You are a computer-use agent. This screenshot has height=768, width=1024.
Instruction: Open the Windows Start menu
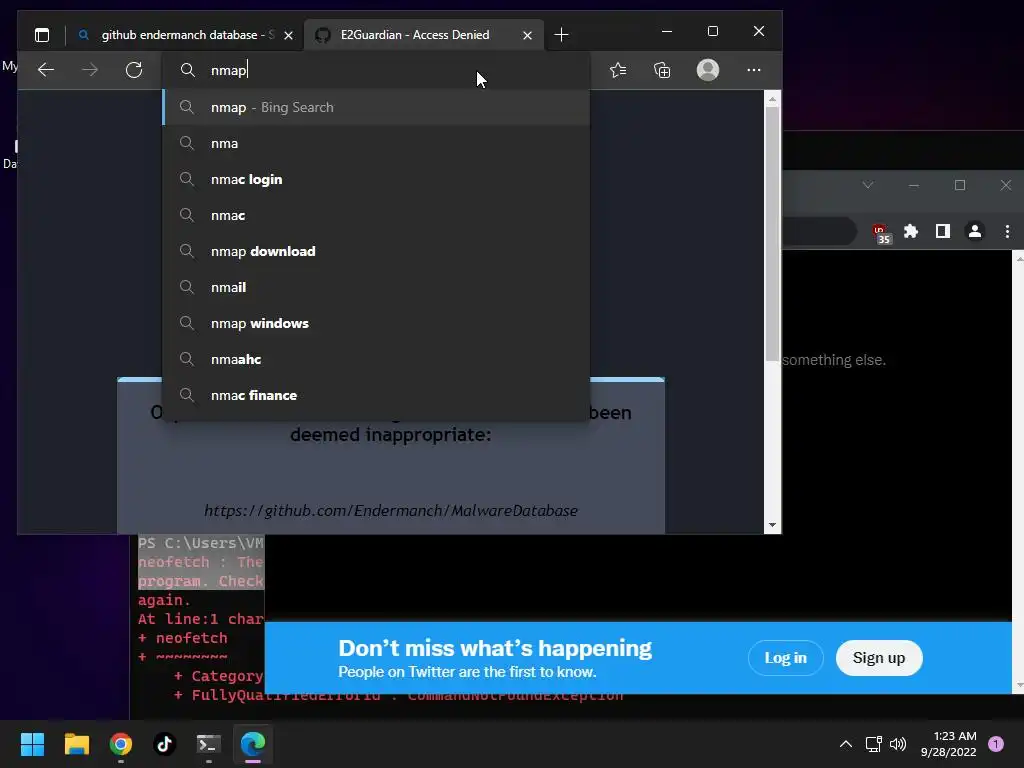click(x=32, y=744)
